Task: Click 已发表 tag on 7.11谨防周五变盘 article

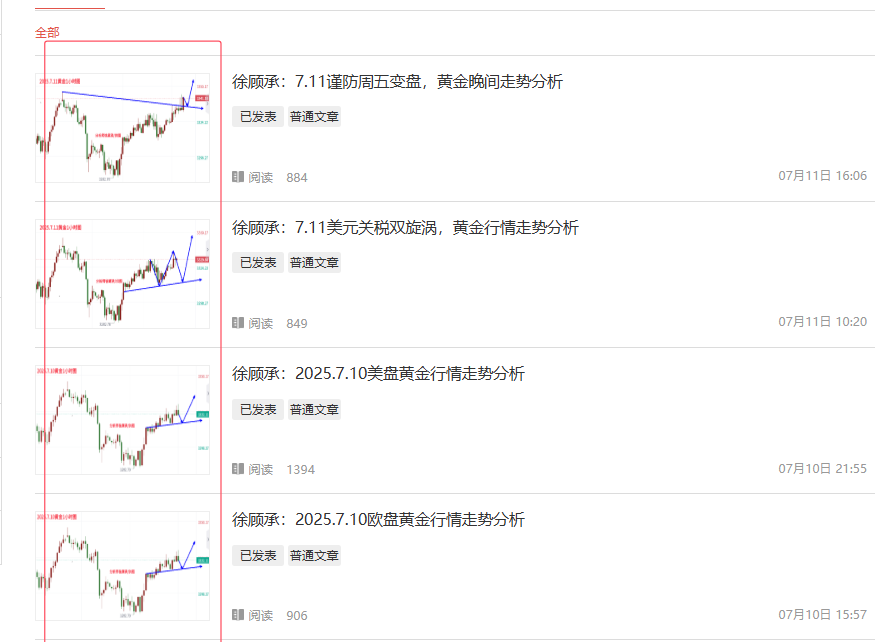Action: 258,116
